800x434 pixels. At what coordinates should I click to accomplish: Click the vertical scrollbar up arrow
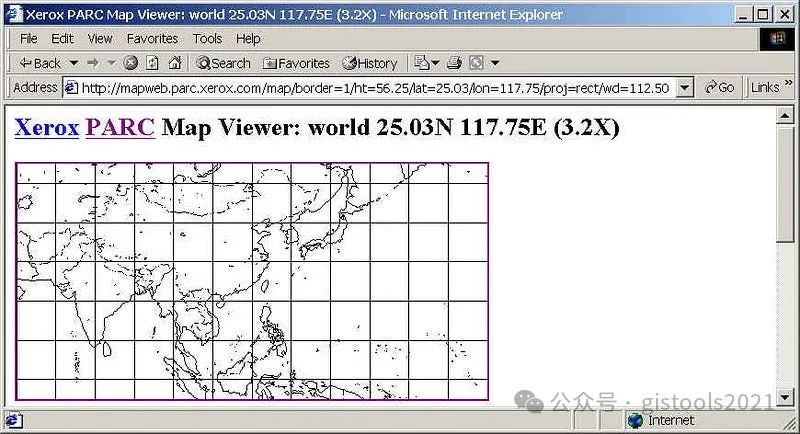(785, 116)
